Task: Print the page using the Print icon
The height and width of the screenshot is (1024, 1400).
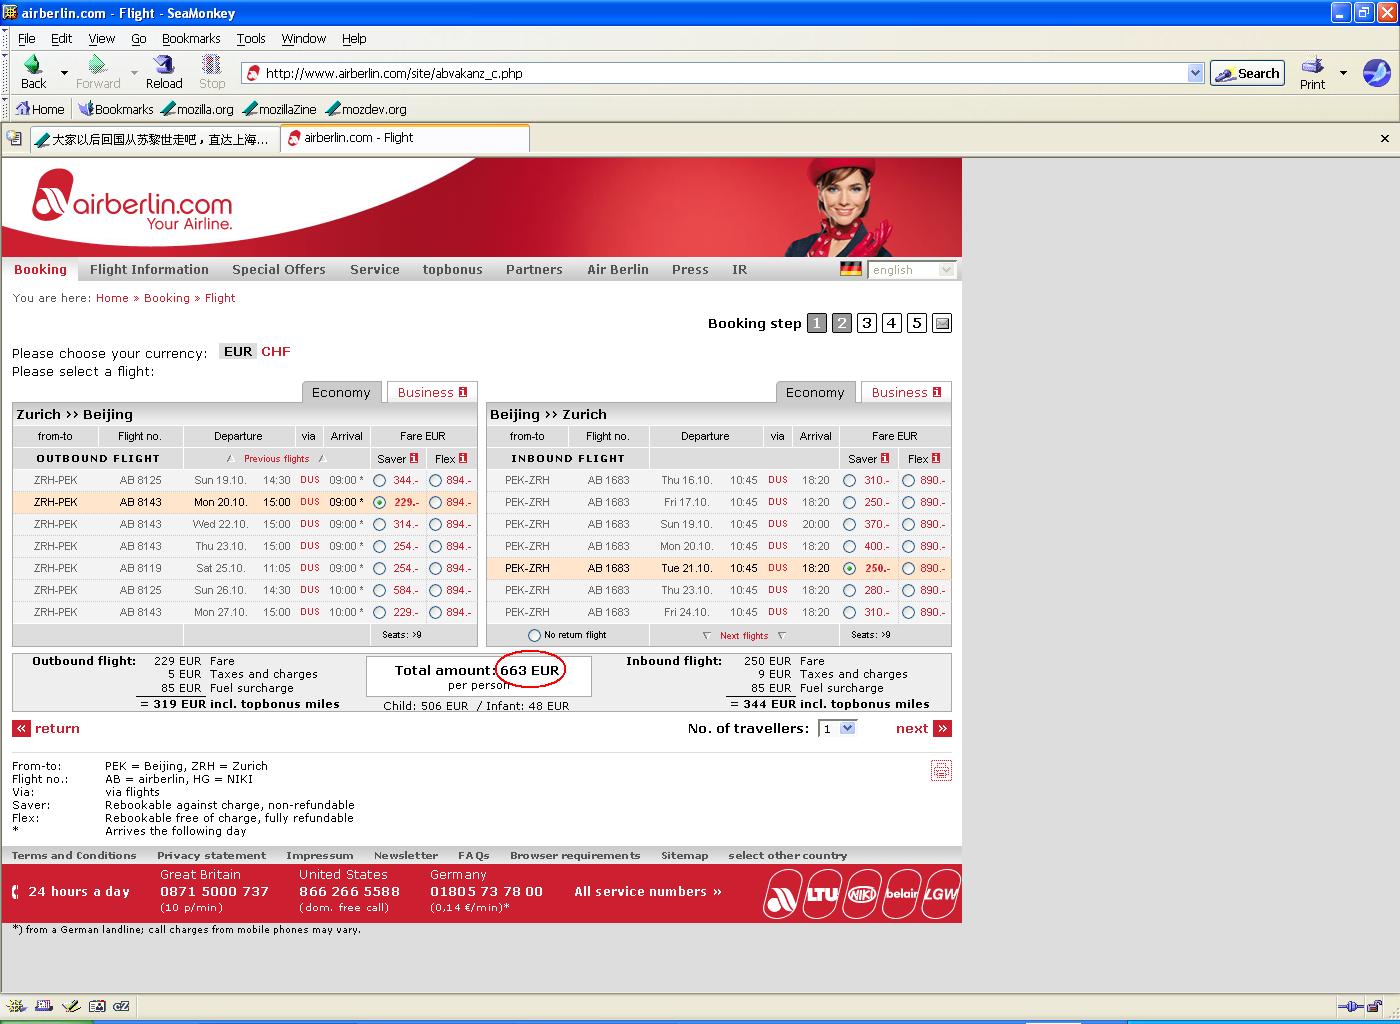Action: coord(1312,72)
